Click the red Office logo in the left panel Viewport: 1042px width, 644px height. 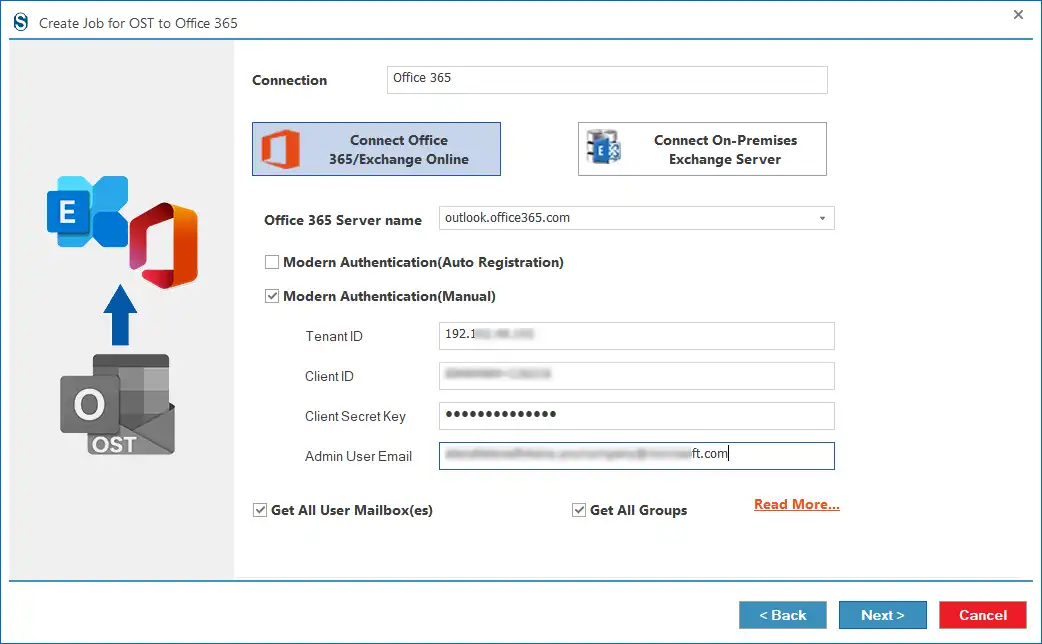[x=163, y=245]
